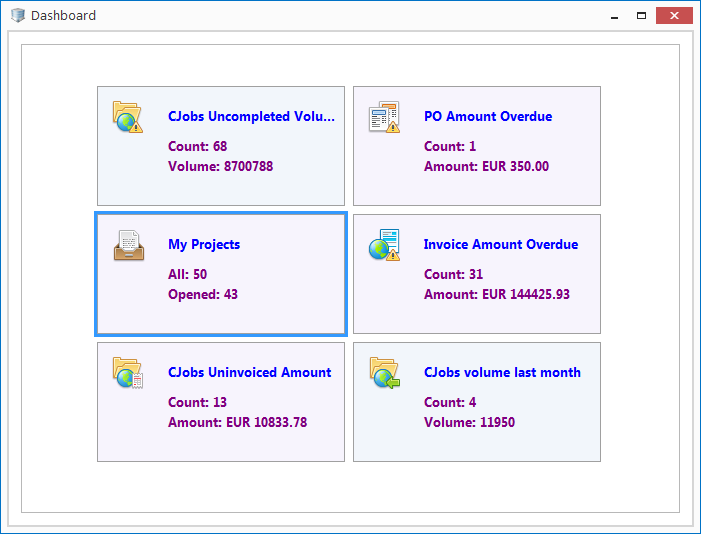This screenshot has width=701, height=534.
Task: Click the 'Count: 1' value
Action: pyautogui.click(x=450, y=146)
